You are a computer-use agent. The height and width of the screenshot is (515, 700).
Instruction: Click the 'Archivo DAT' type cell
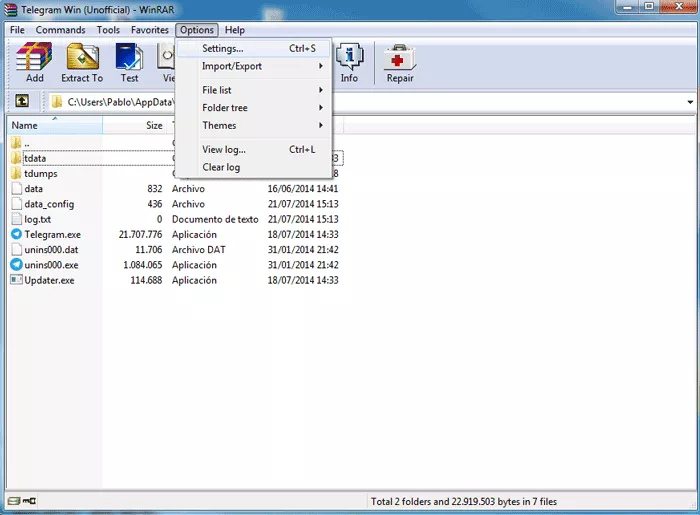click(x=199, y=249)
